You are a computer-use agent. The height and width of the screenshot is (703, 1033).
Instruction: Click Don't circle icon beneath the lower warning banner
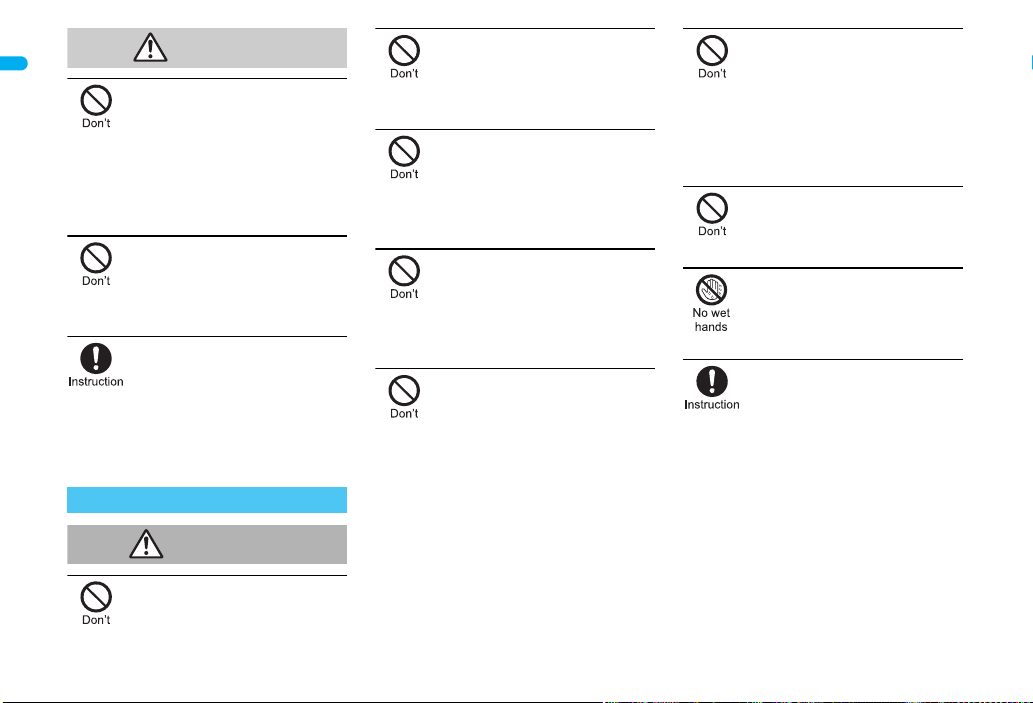96,597
